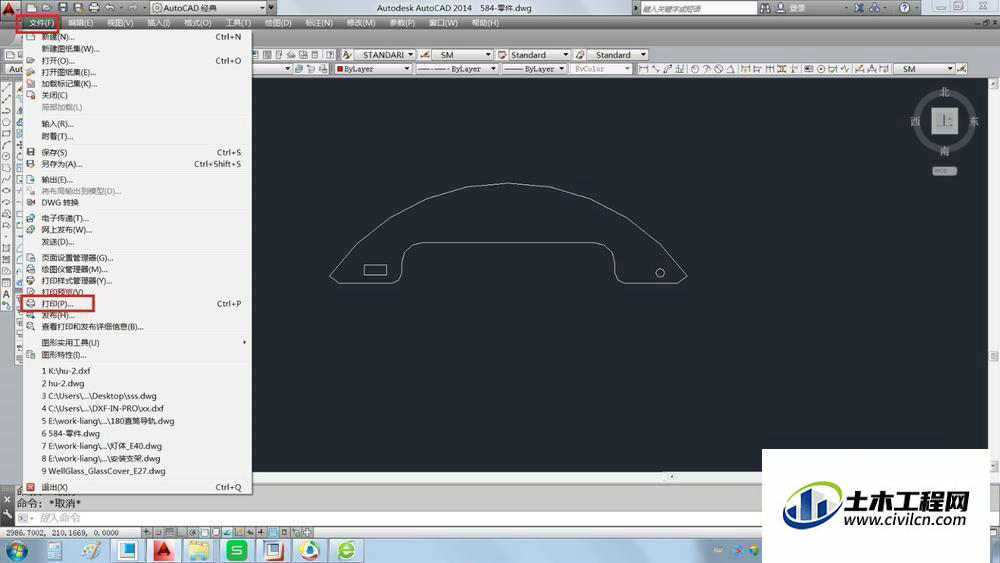Viewport: 1000px width, 563px height.
Task: Click the 登录 sign-in button
Action: point(797,8)
